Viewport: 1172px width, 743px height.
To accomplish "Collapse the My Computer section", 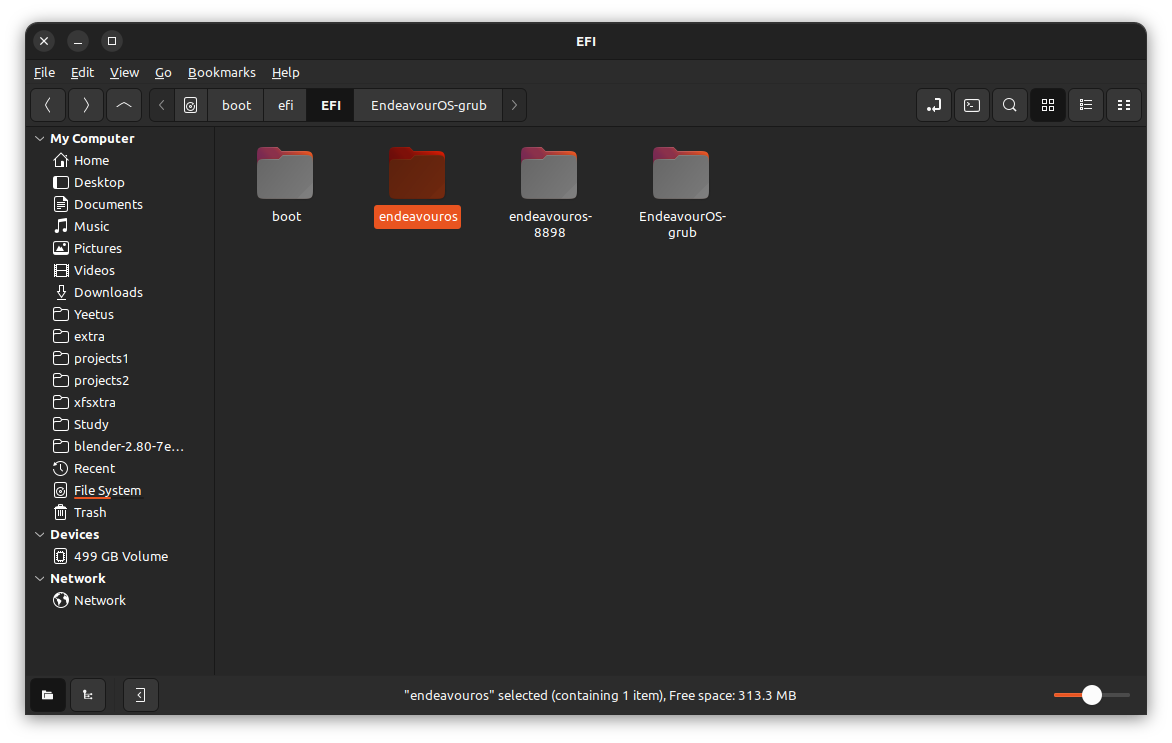I will pyautogui.click(x=40, y=139).
